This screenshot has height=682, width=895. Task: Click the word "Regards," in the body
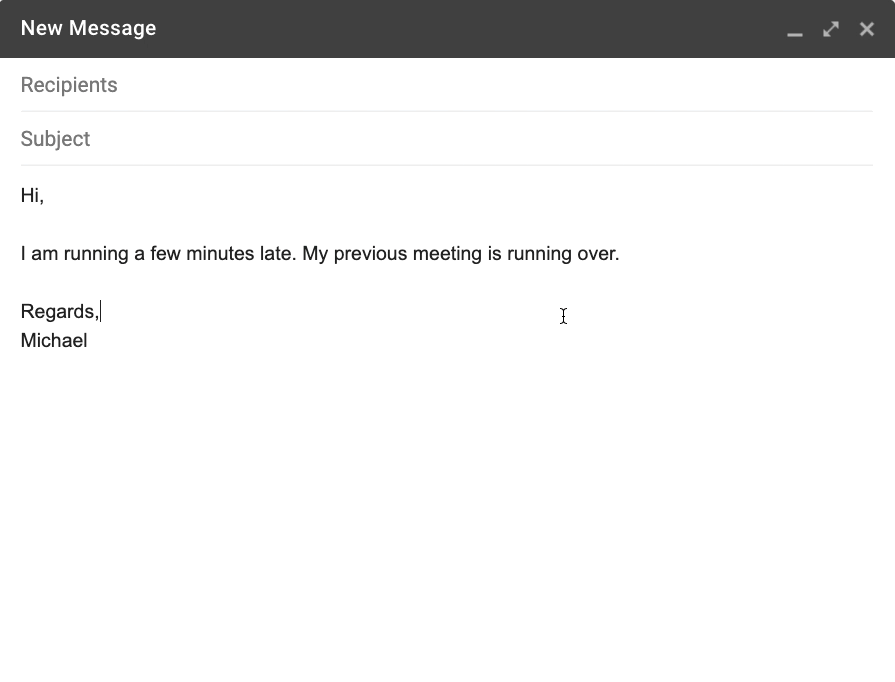tap(59, 312)
